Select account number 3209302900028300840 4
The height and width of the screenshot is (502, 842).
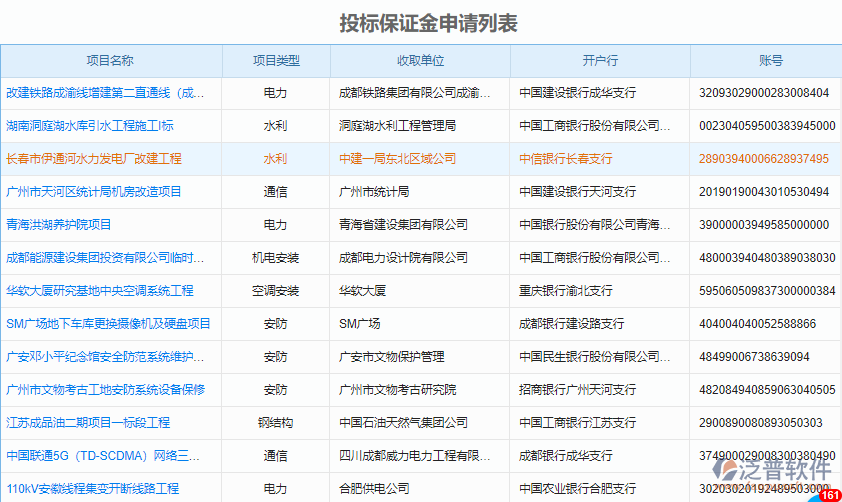pyautogui.click(x=764, y=93)
